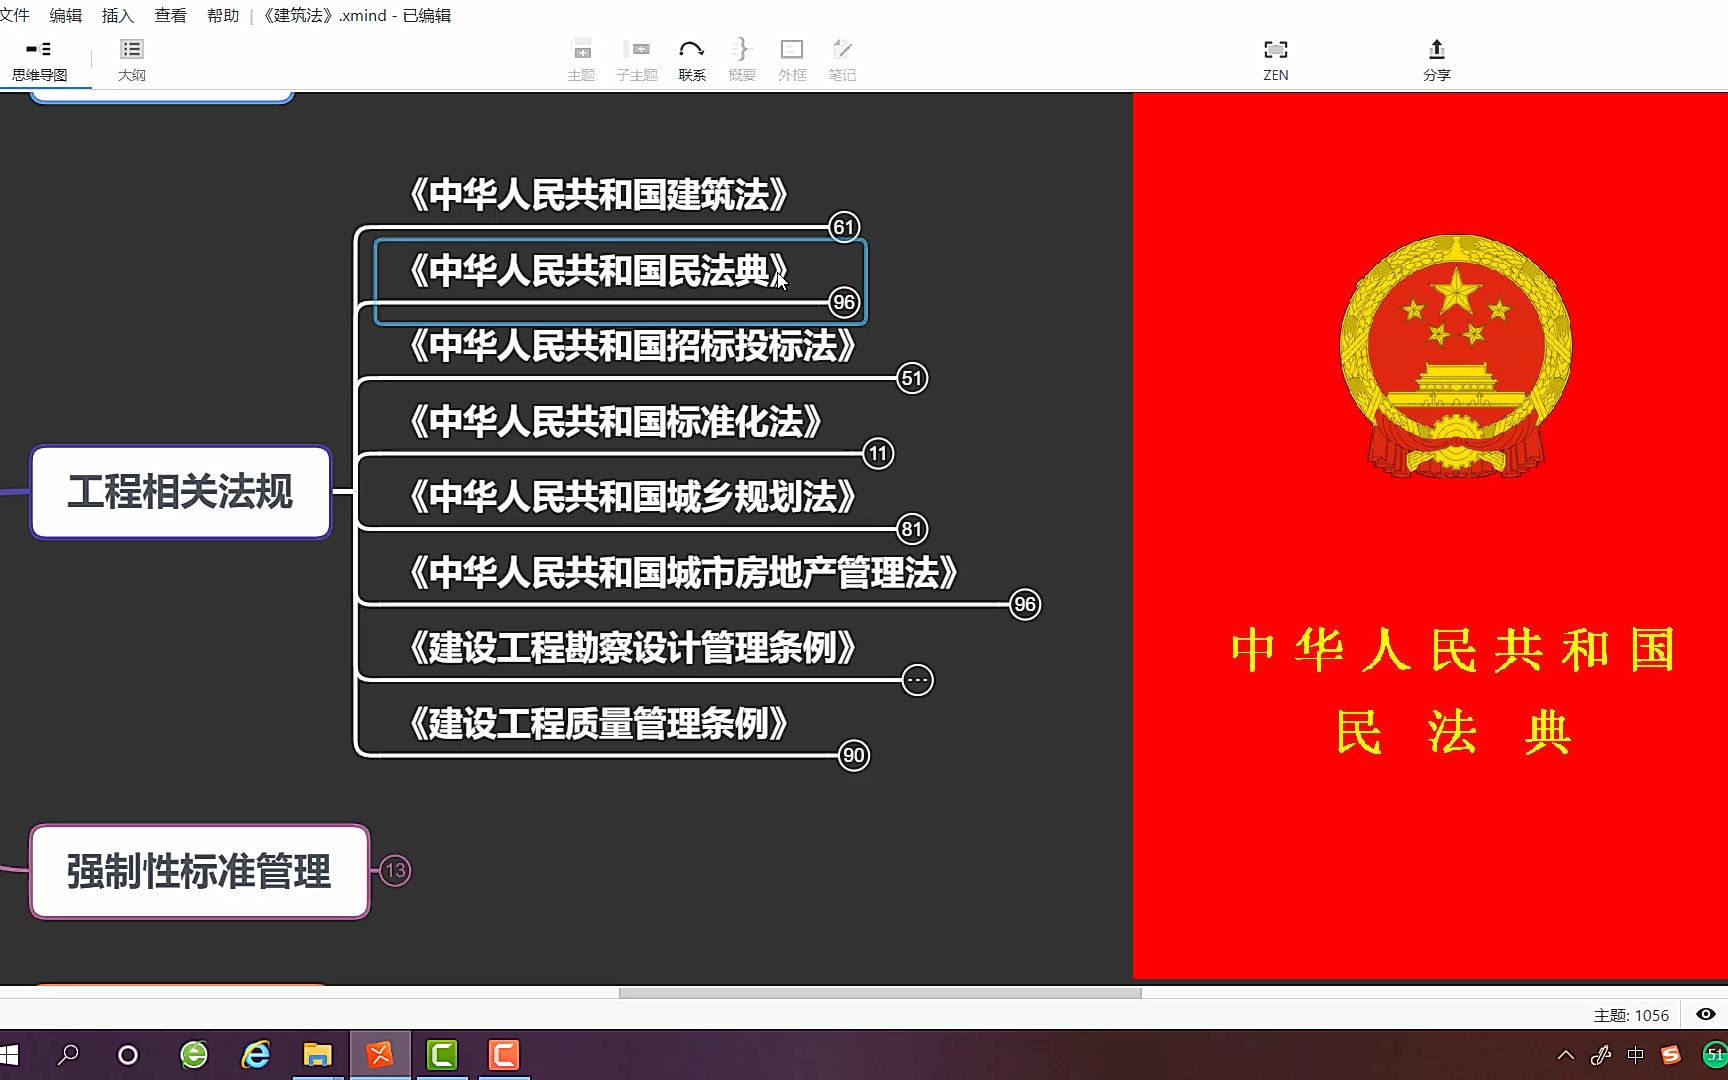Select 《中华人民共和国民法典》 topic
This screenshot has height=1080, width=1728.
click(599, 270)
